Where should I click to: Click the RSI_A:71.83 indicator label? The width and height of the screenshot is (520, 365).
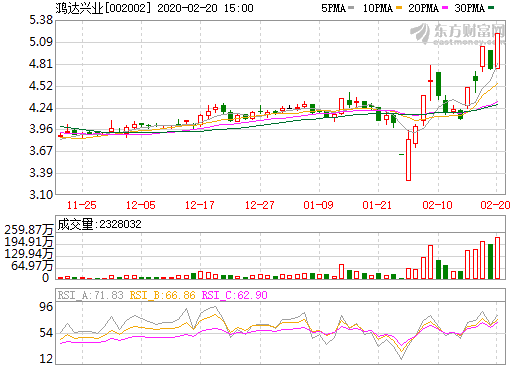click(x=91, y=295)
